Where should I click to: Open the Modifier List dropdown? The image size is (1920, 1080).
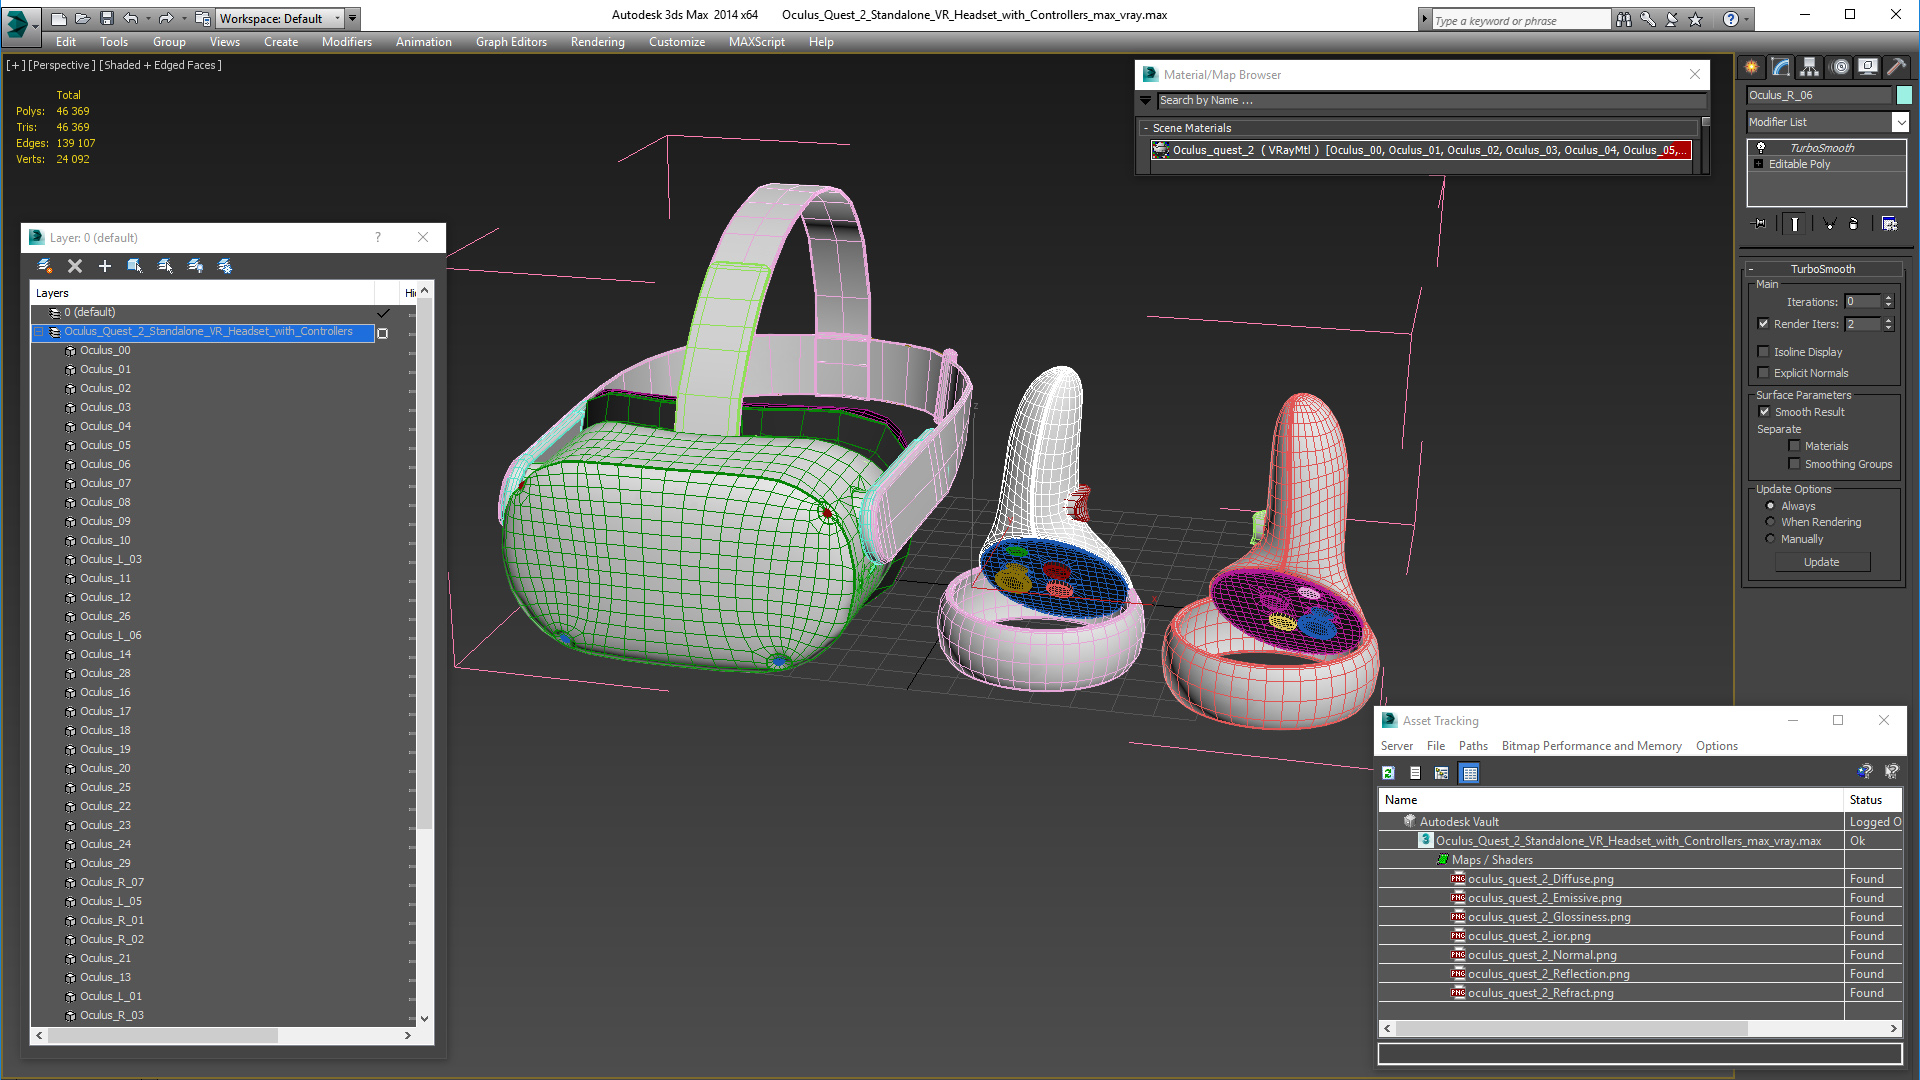click(x=1900, y=122)
